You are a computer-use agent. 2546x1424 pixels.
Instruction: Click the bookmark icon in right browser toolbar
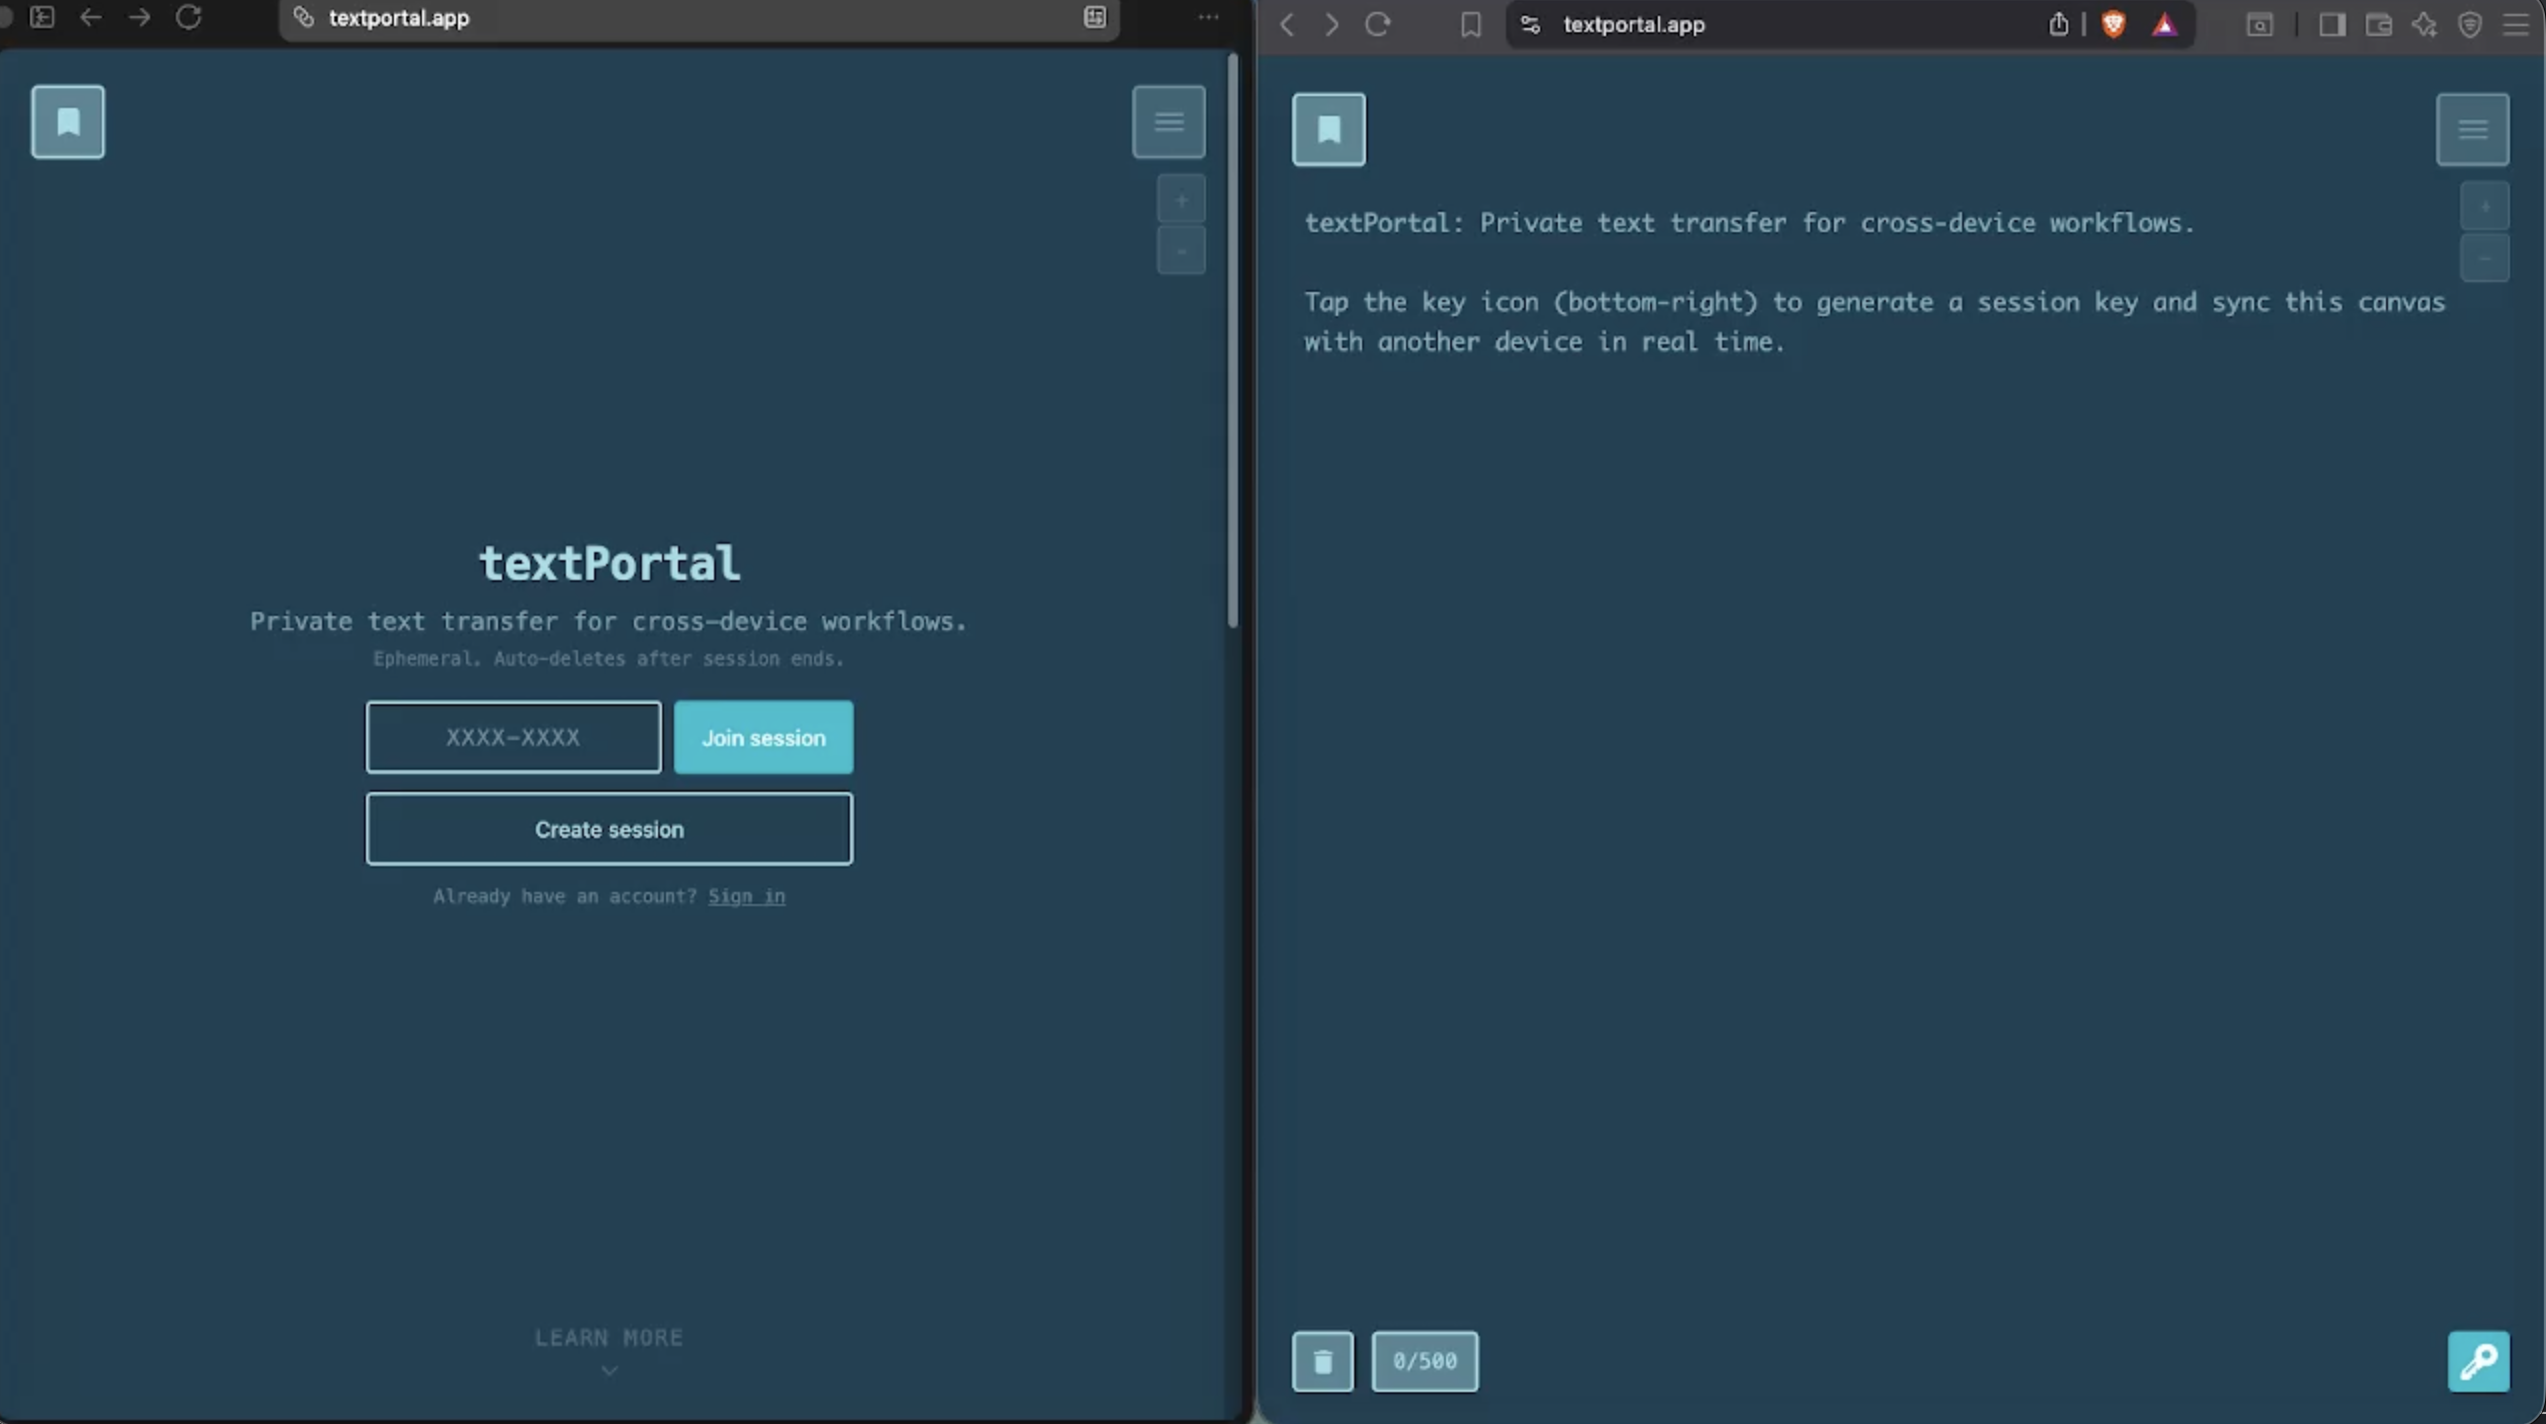1471,24
